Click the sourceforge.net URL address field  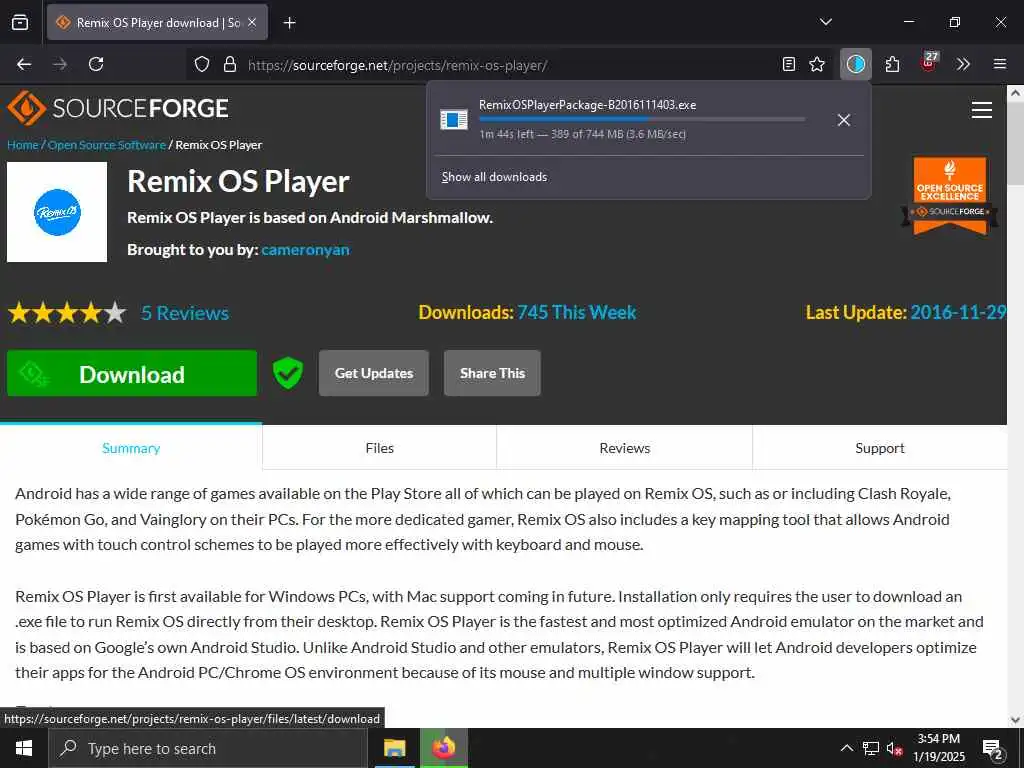[x=509, y=65]
